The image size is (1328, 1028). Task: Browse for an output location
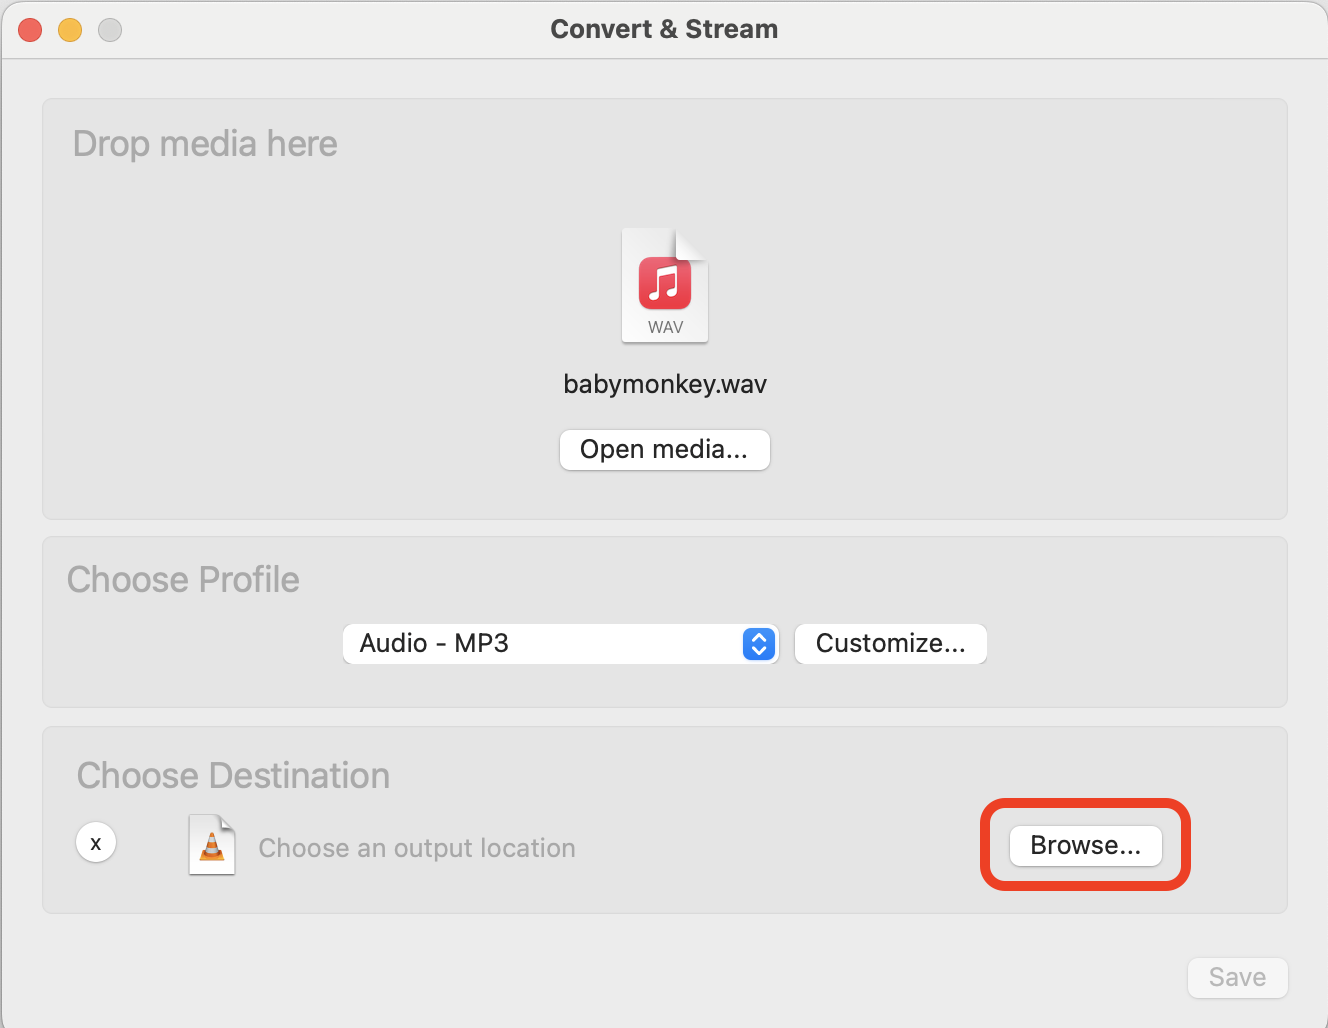coord(1085,845)
